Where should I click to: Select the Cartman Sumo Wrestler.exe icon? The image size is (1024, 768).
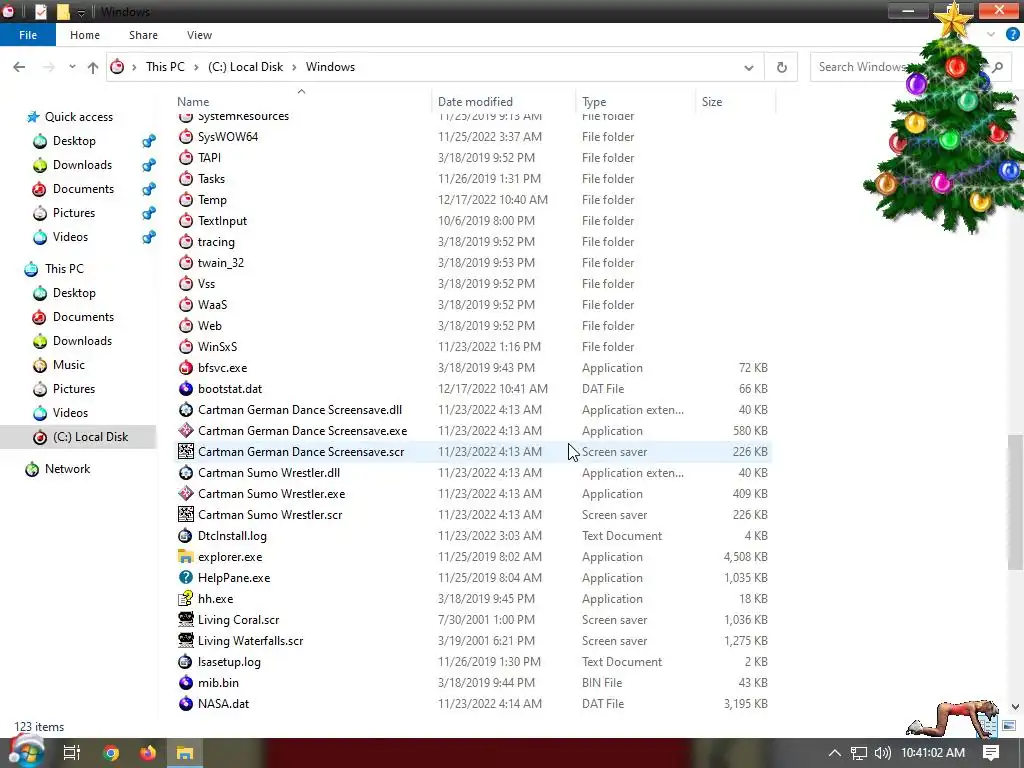click(x=186, y=494)
